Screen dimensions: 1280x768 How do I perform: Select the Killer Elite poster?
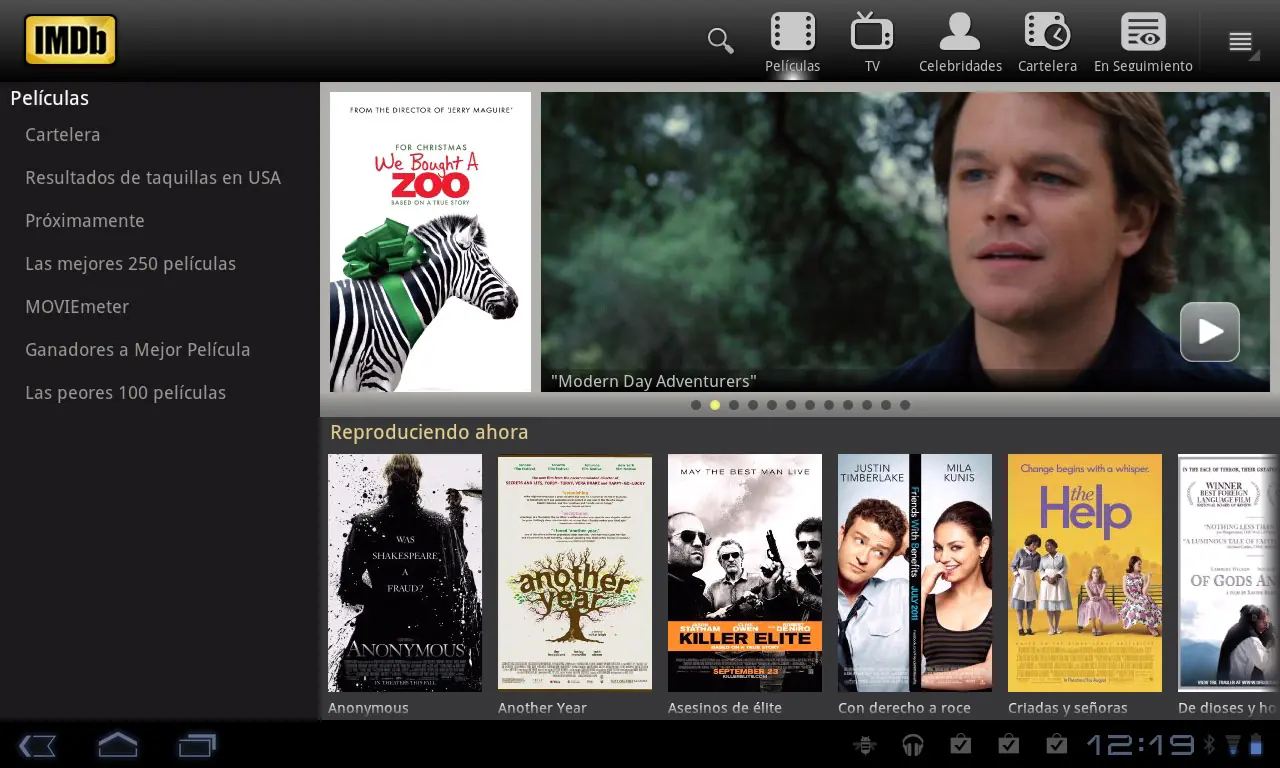[745, 573]
